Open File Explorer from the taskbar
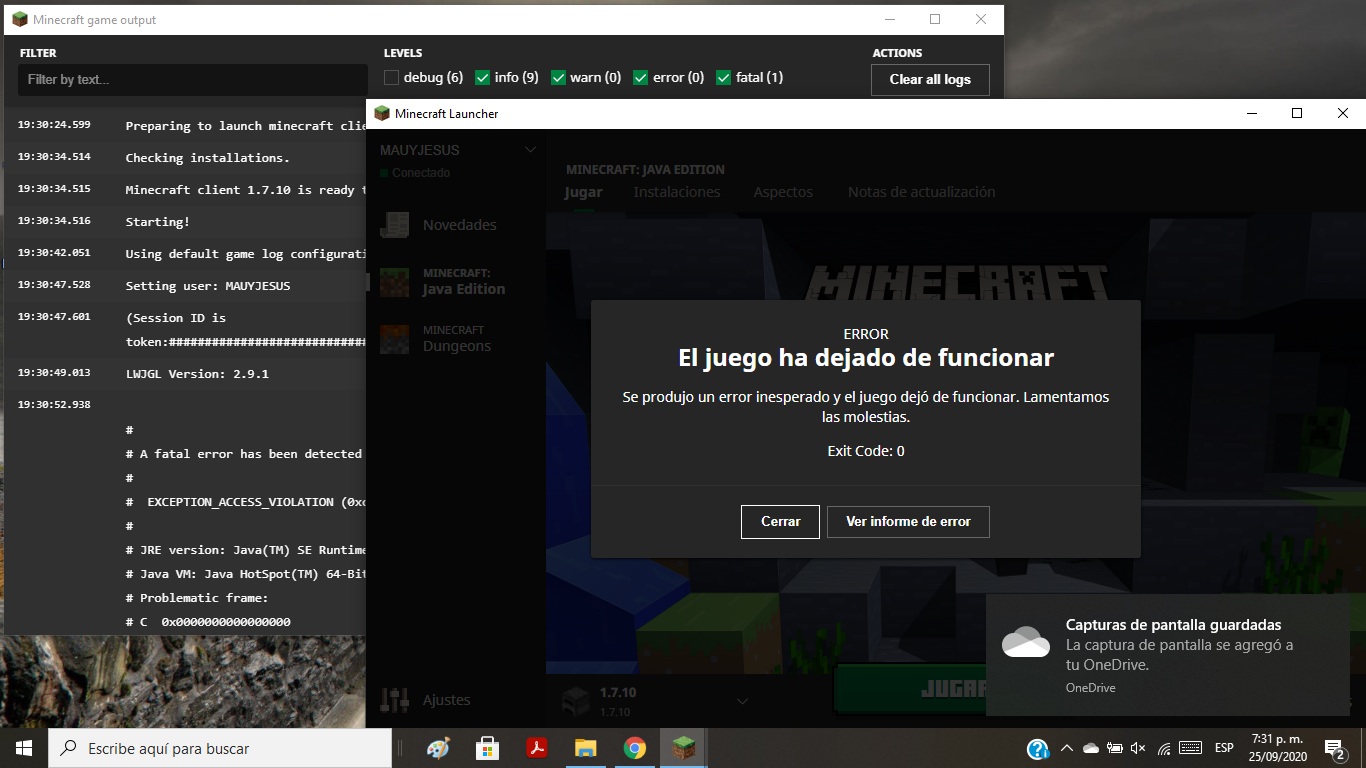The image size is (1366, 768). [x=585, y=748]
